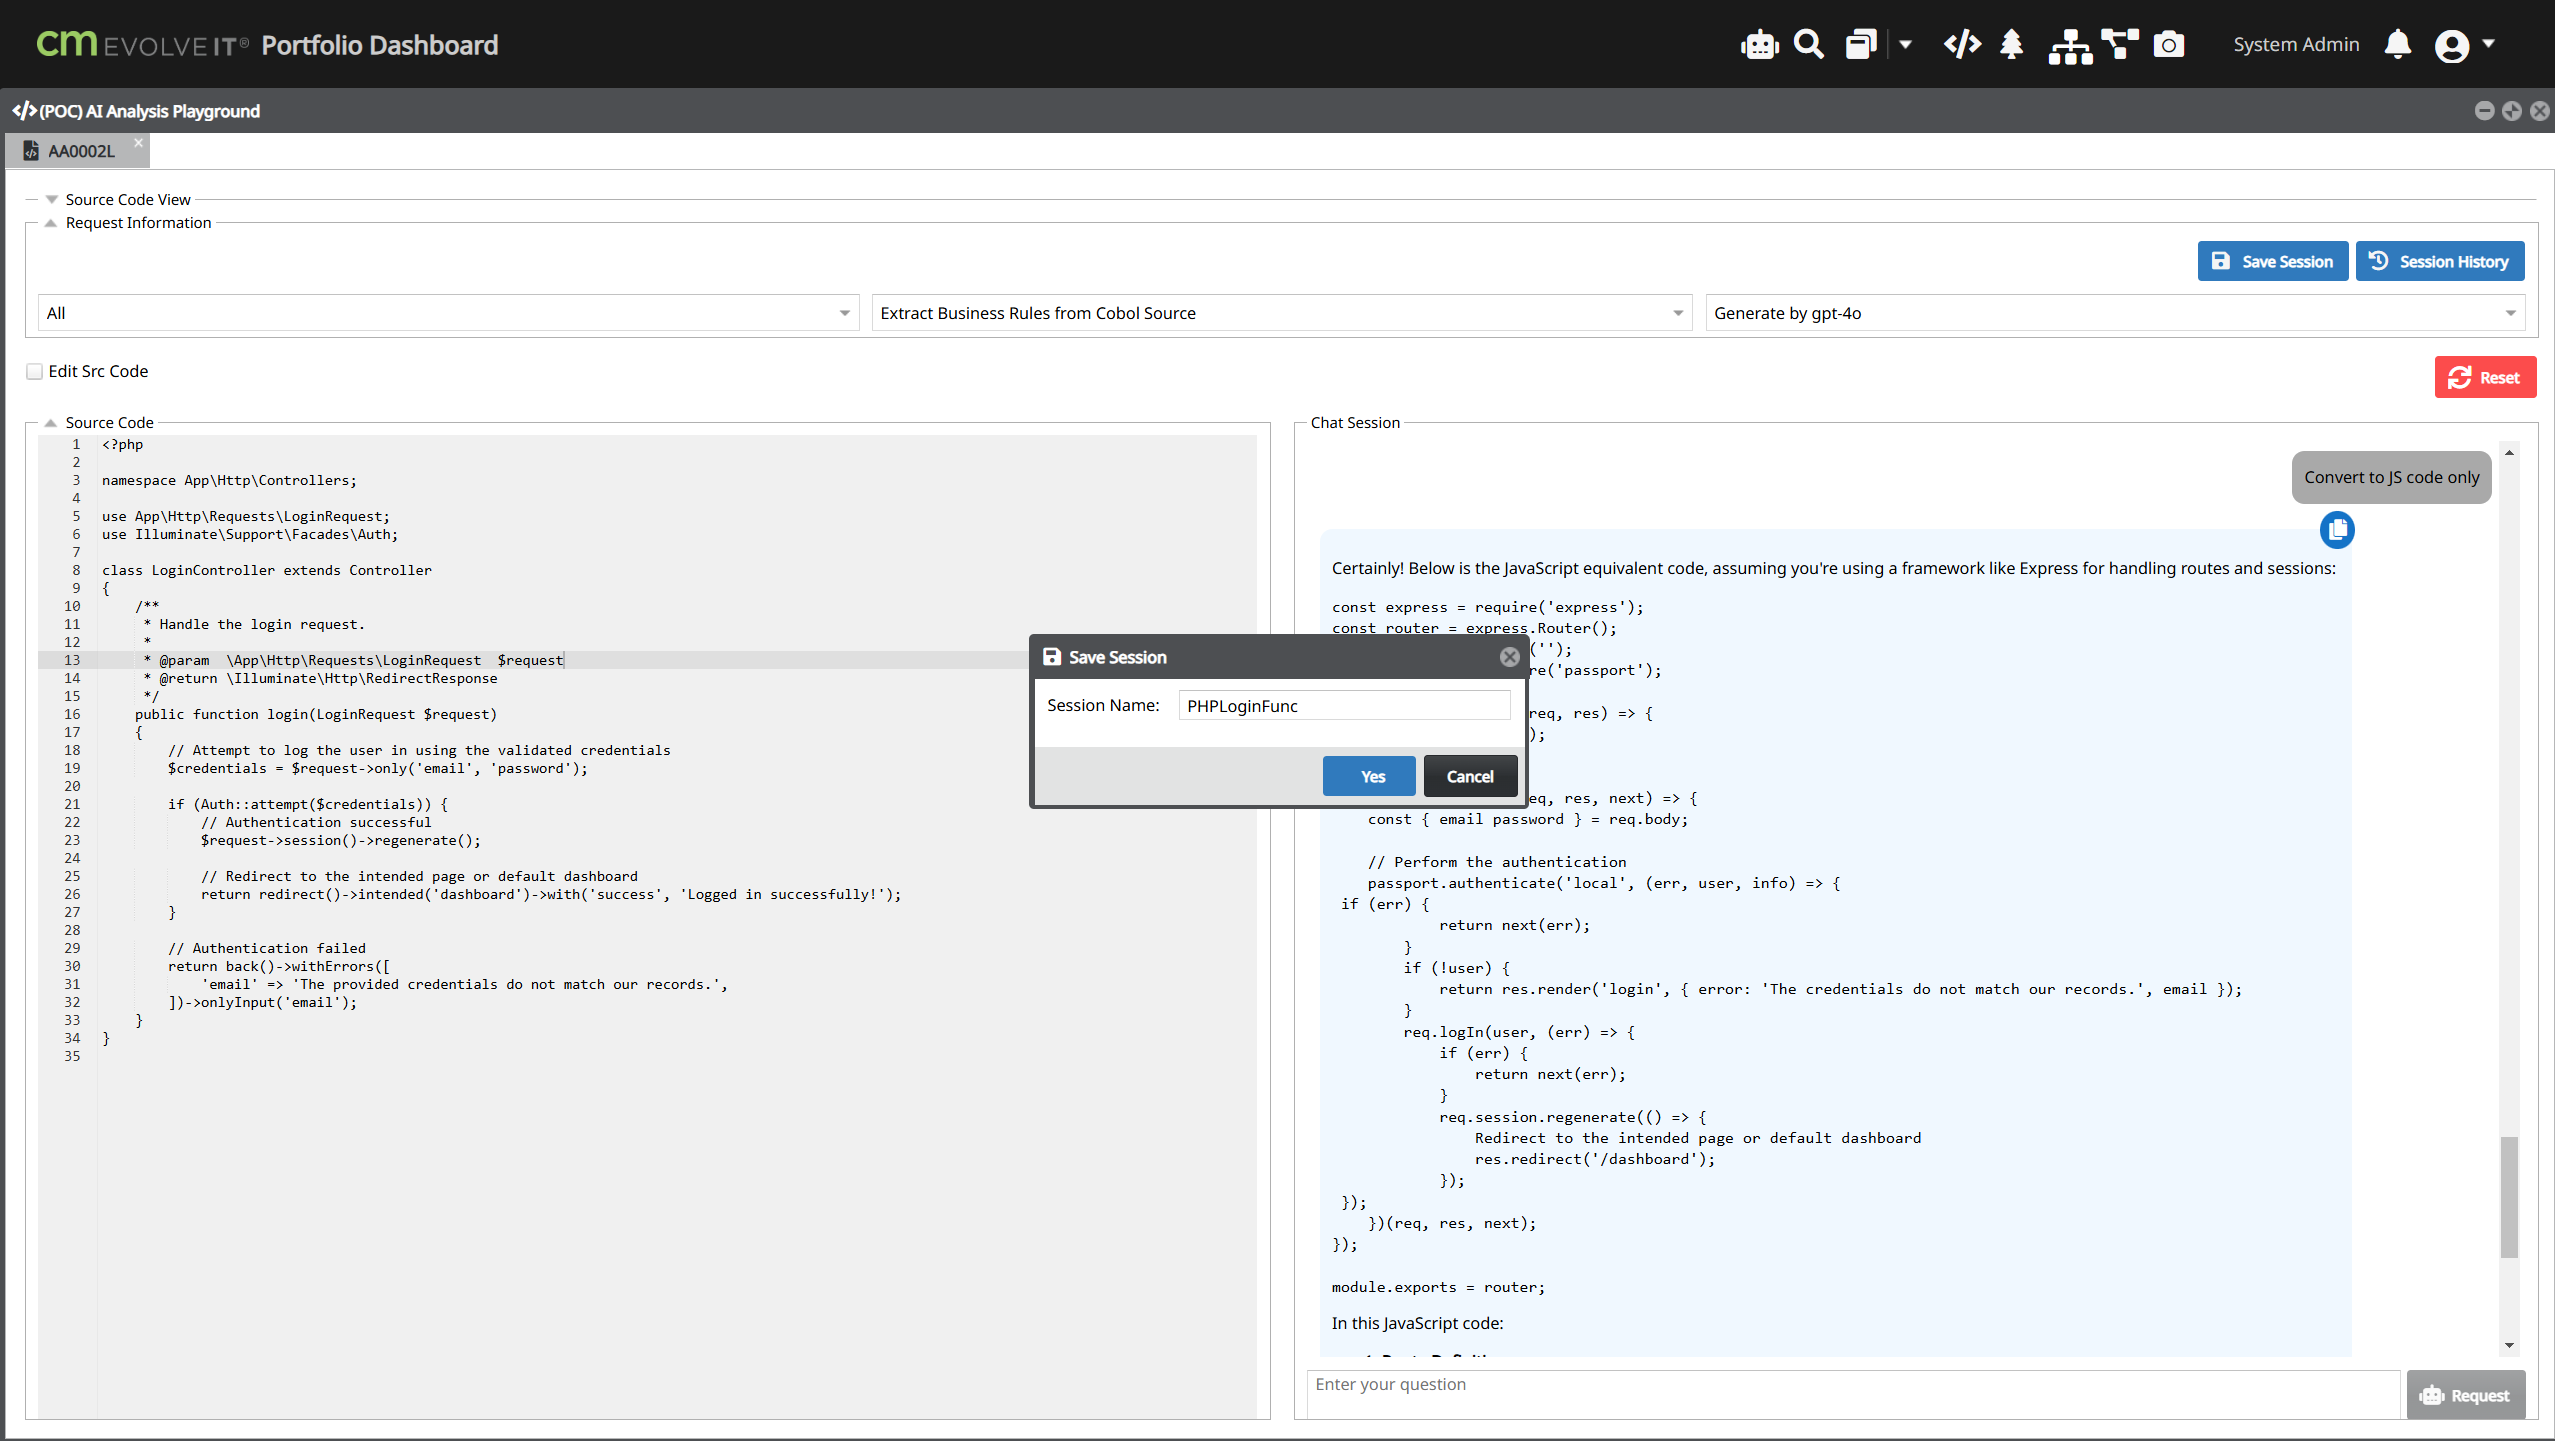This screenshot has width=2555, height=1441.
Task: Open the search magnifier in header
Action: 1808,45
